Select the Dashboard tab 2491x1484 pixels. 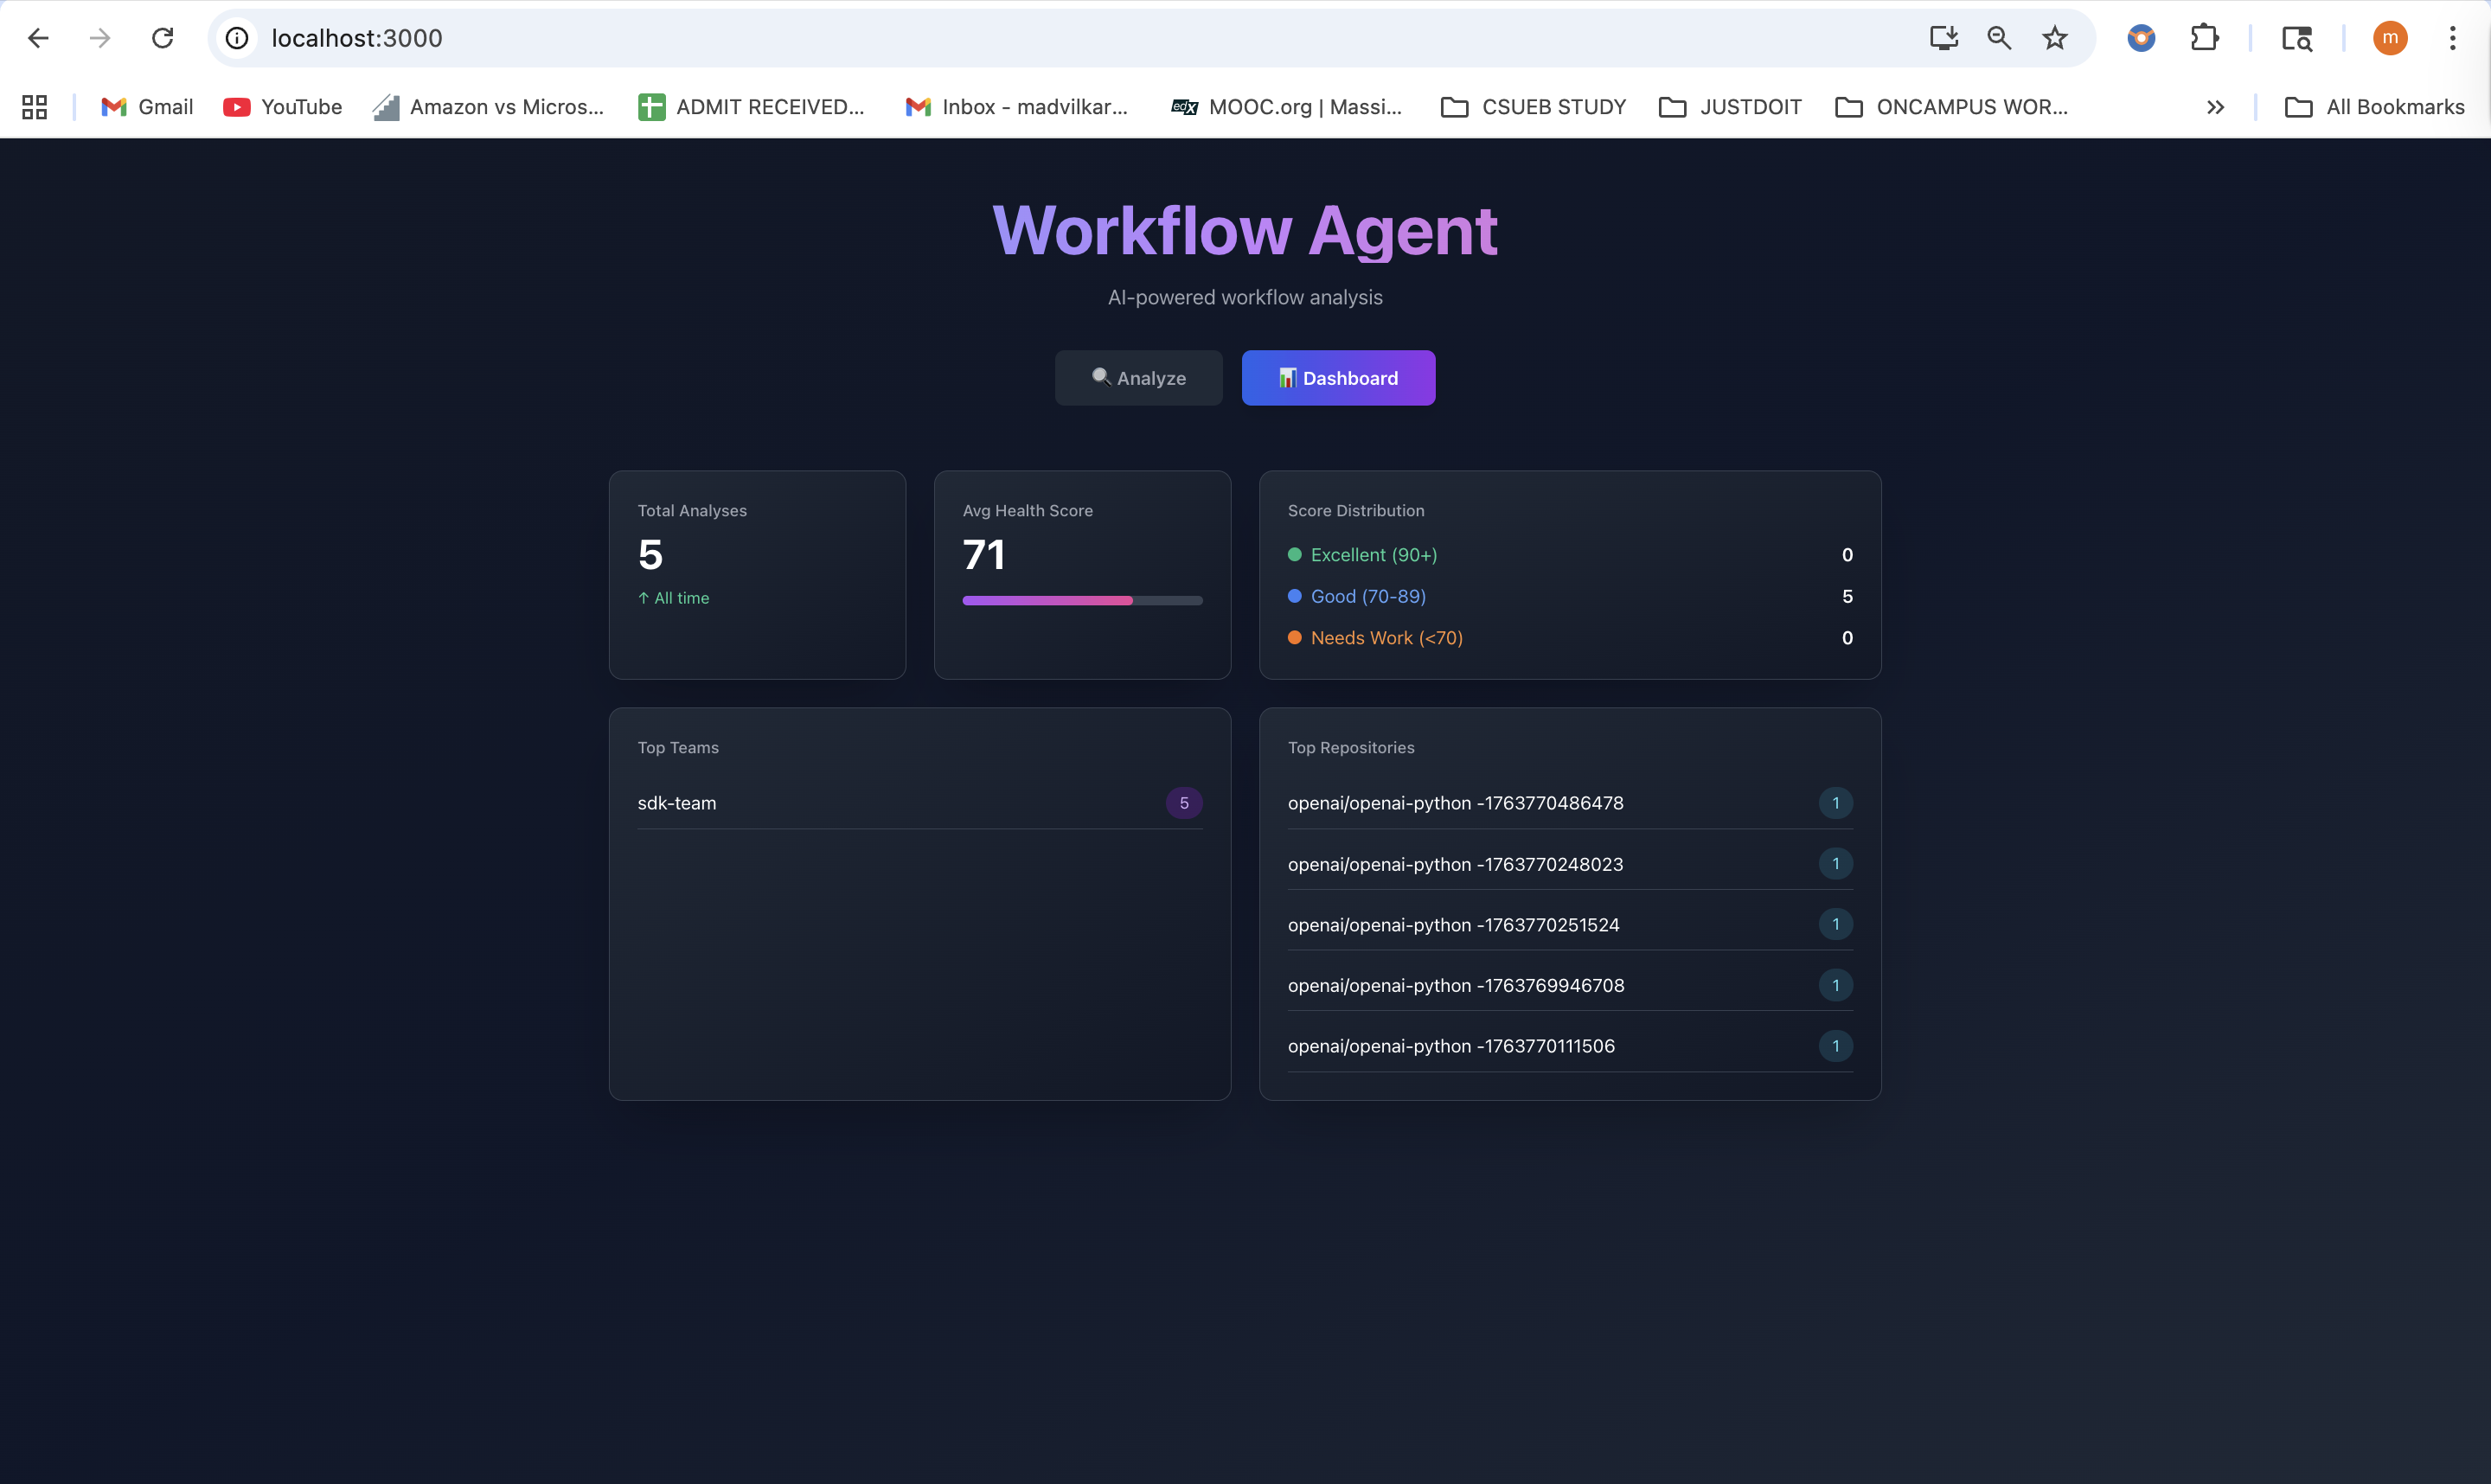point(1338,378)
